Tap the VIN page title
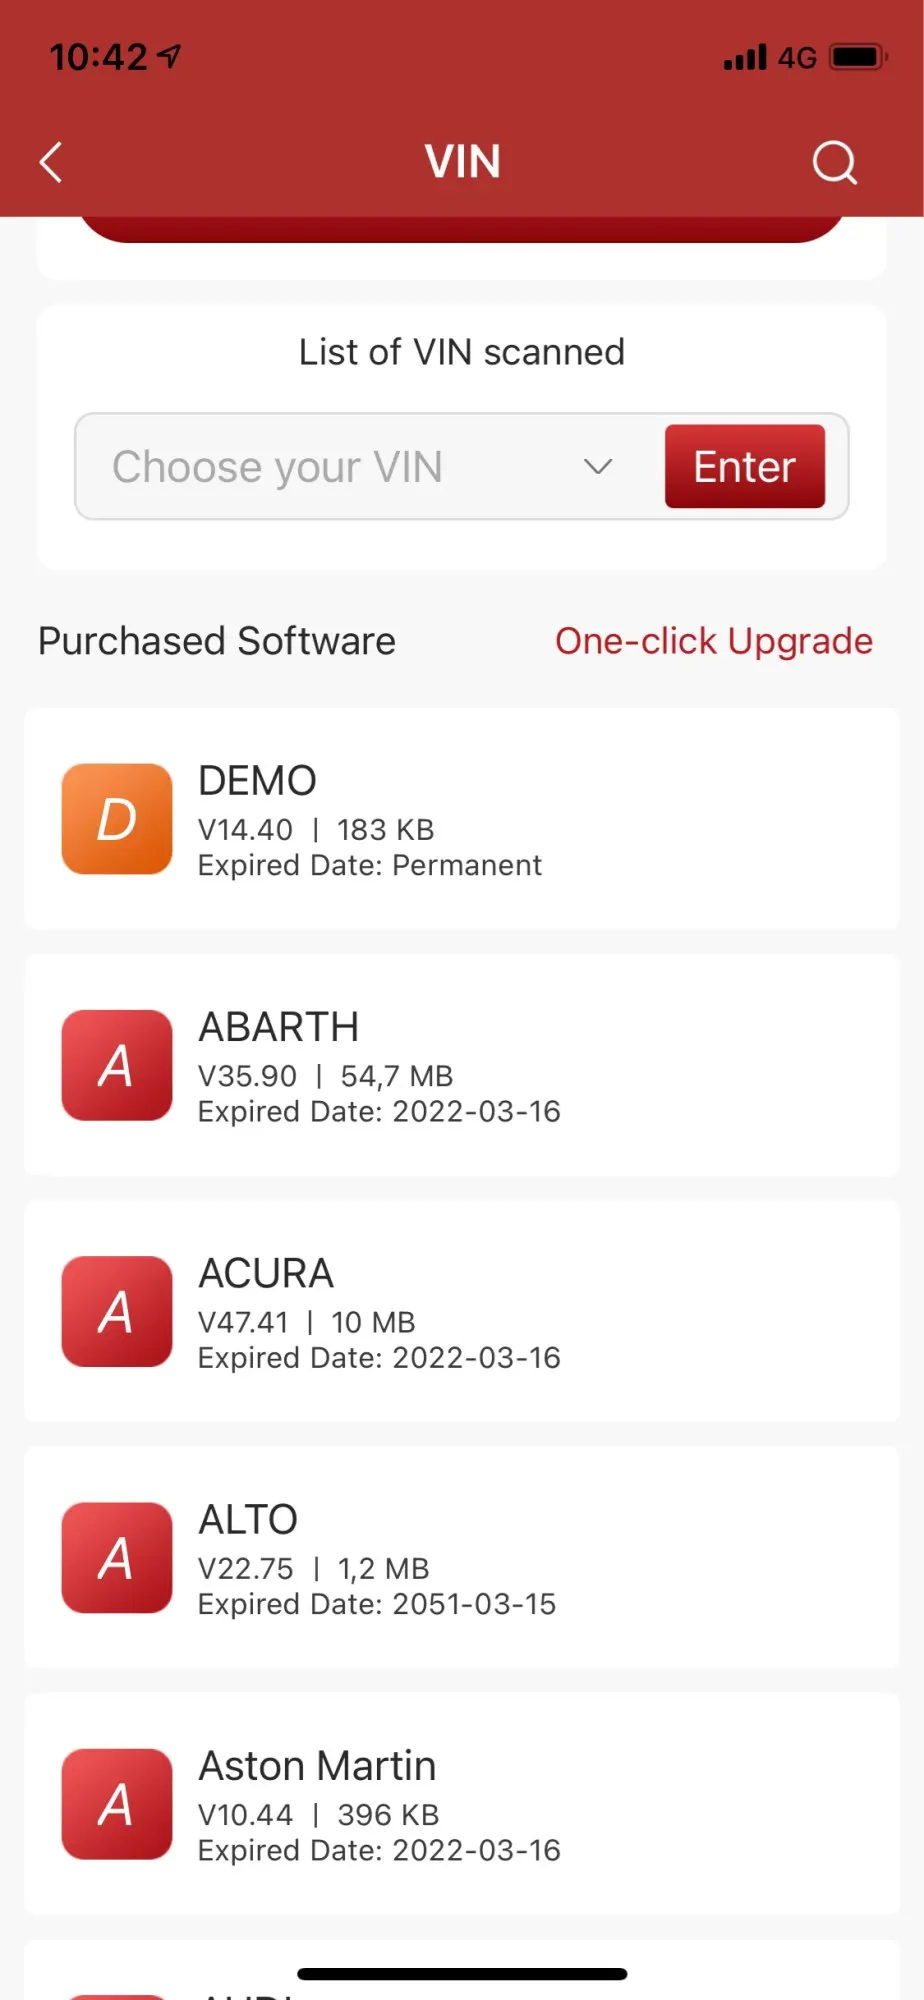 [462, 162]
